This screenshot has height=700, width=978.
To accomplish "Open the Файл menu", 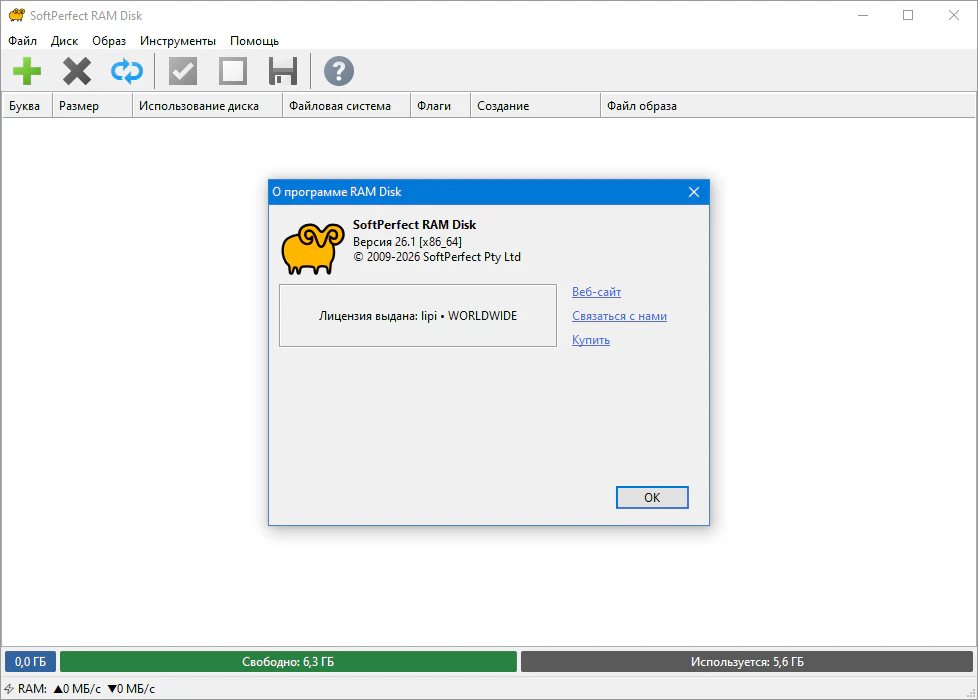I will [x=22, y=41].
